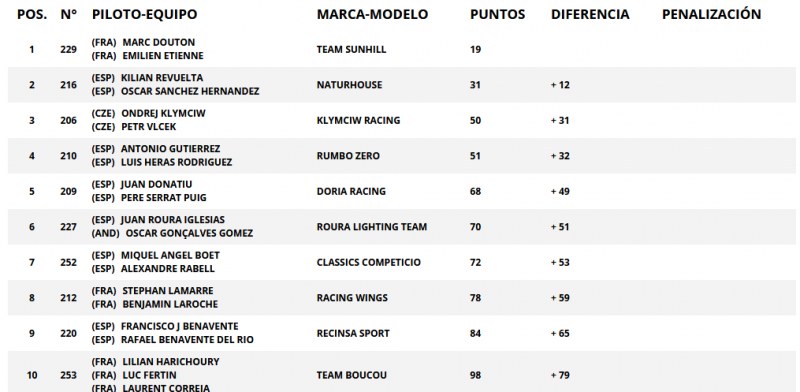The image size is (800, 392).
Task: Click the ROURA LIGHTING TEAM cell
Action: pos(371,227)
